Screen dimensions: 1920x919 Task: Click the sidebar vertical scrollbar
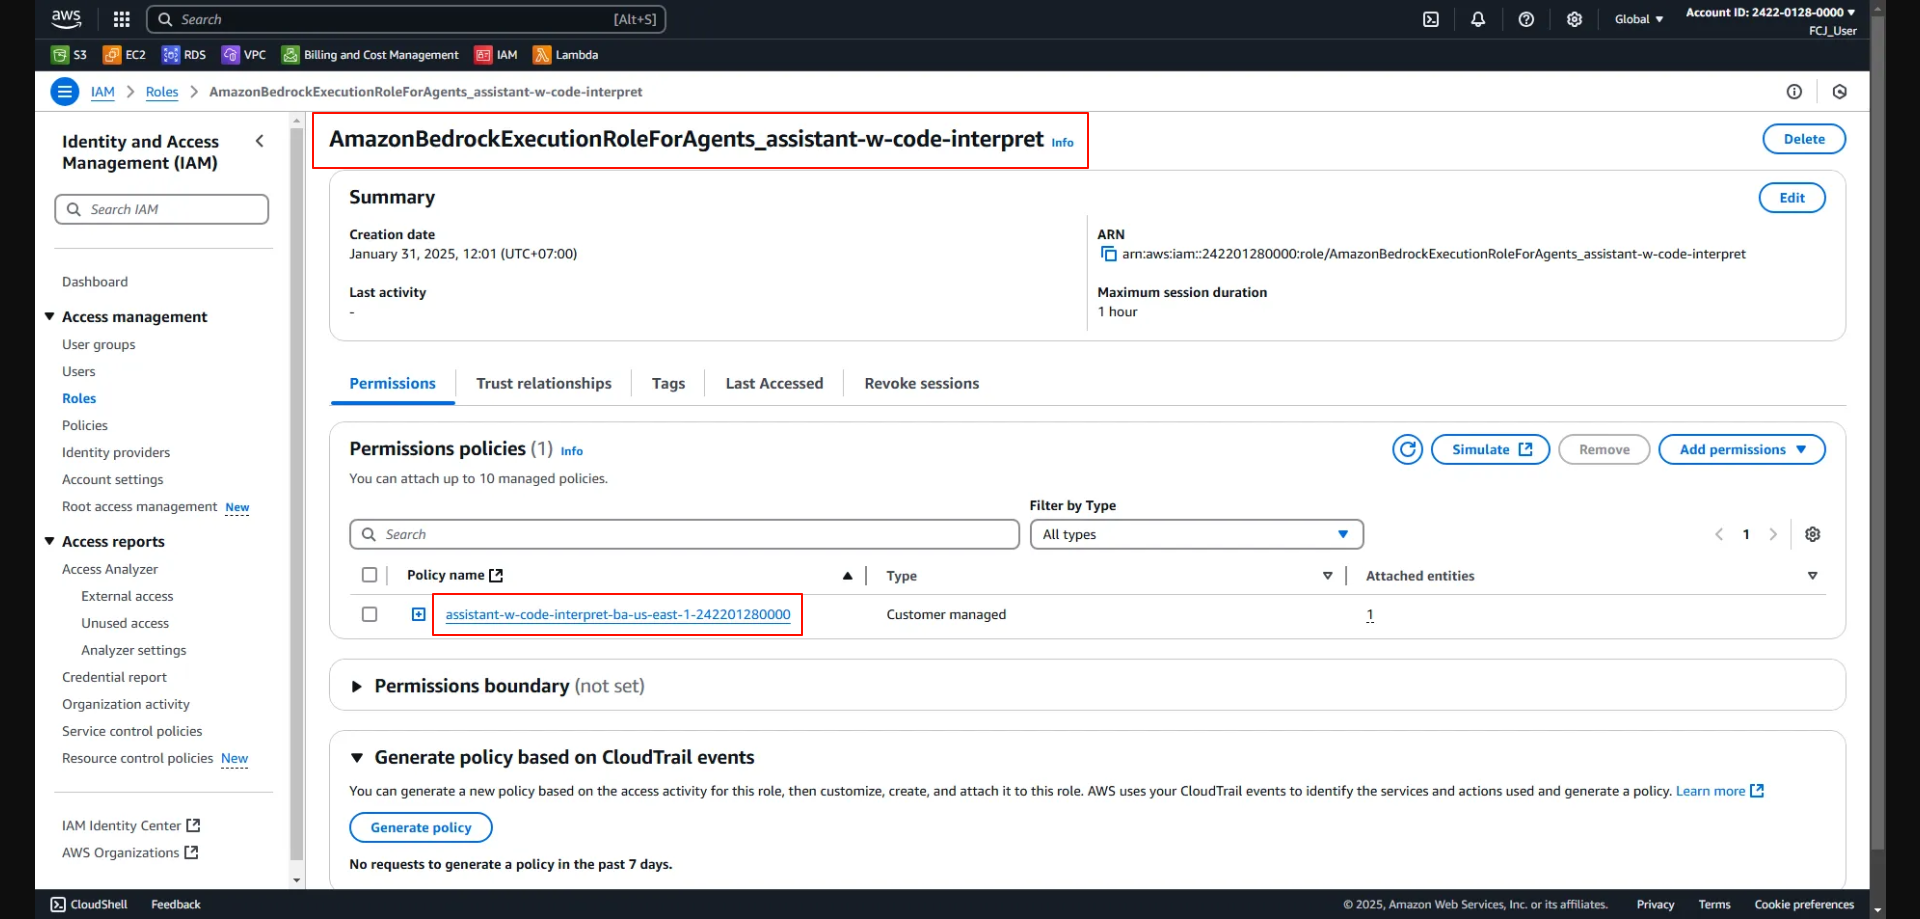pyautogui.click(x=296, y=494)
